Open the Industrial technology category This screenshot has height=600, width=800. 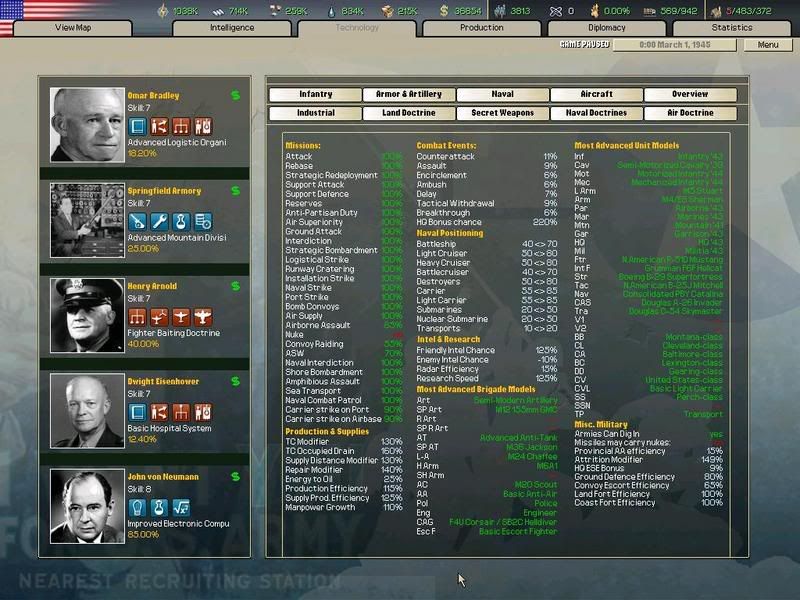click(315, 113)
